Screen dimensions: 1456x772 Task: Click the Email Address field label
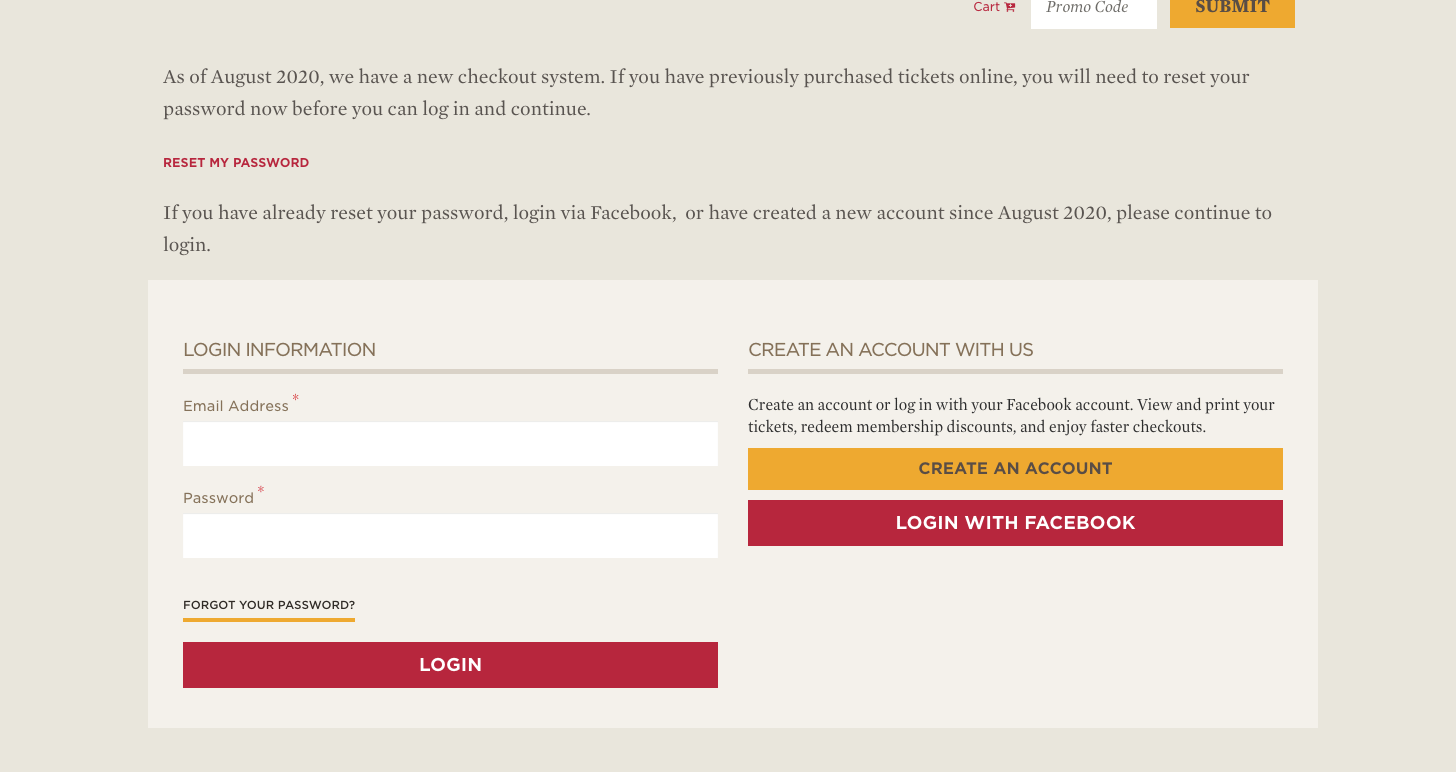tap(236, 406)
